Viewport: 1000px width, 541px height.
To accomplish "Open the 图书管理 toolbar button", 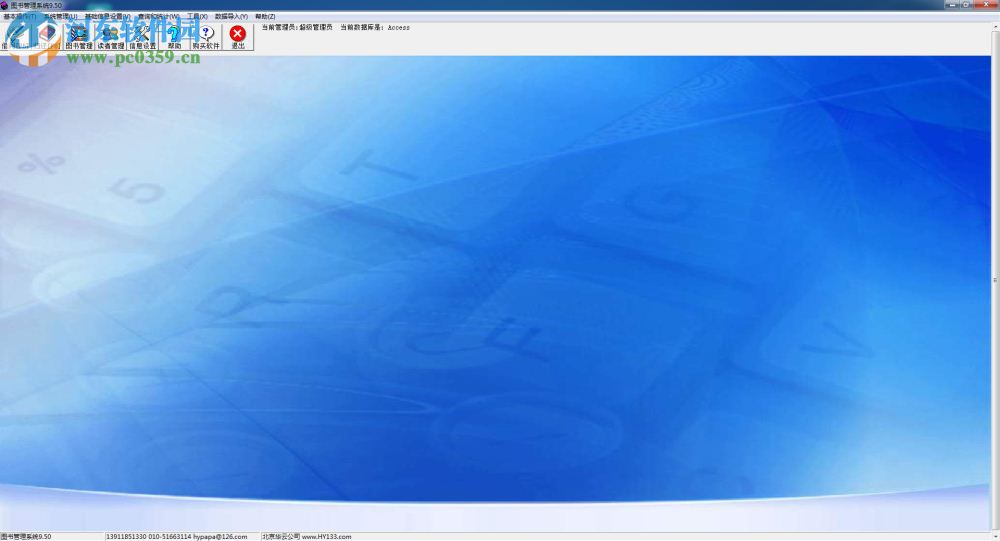I will [79, 37].
